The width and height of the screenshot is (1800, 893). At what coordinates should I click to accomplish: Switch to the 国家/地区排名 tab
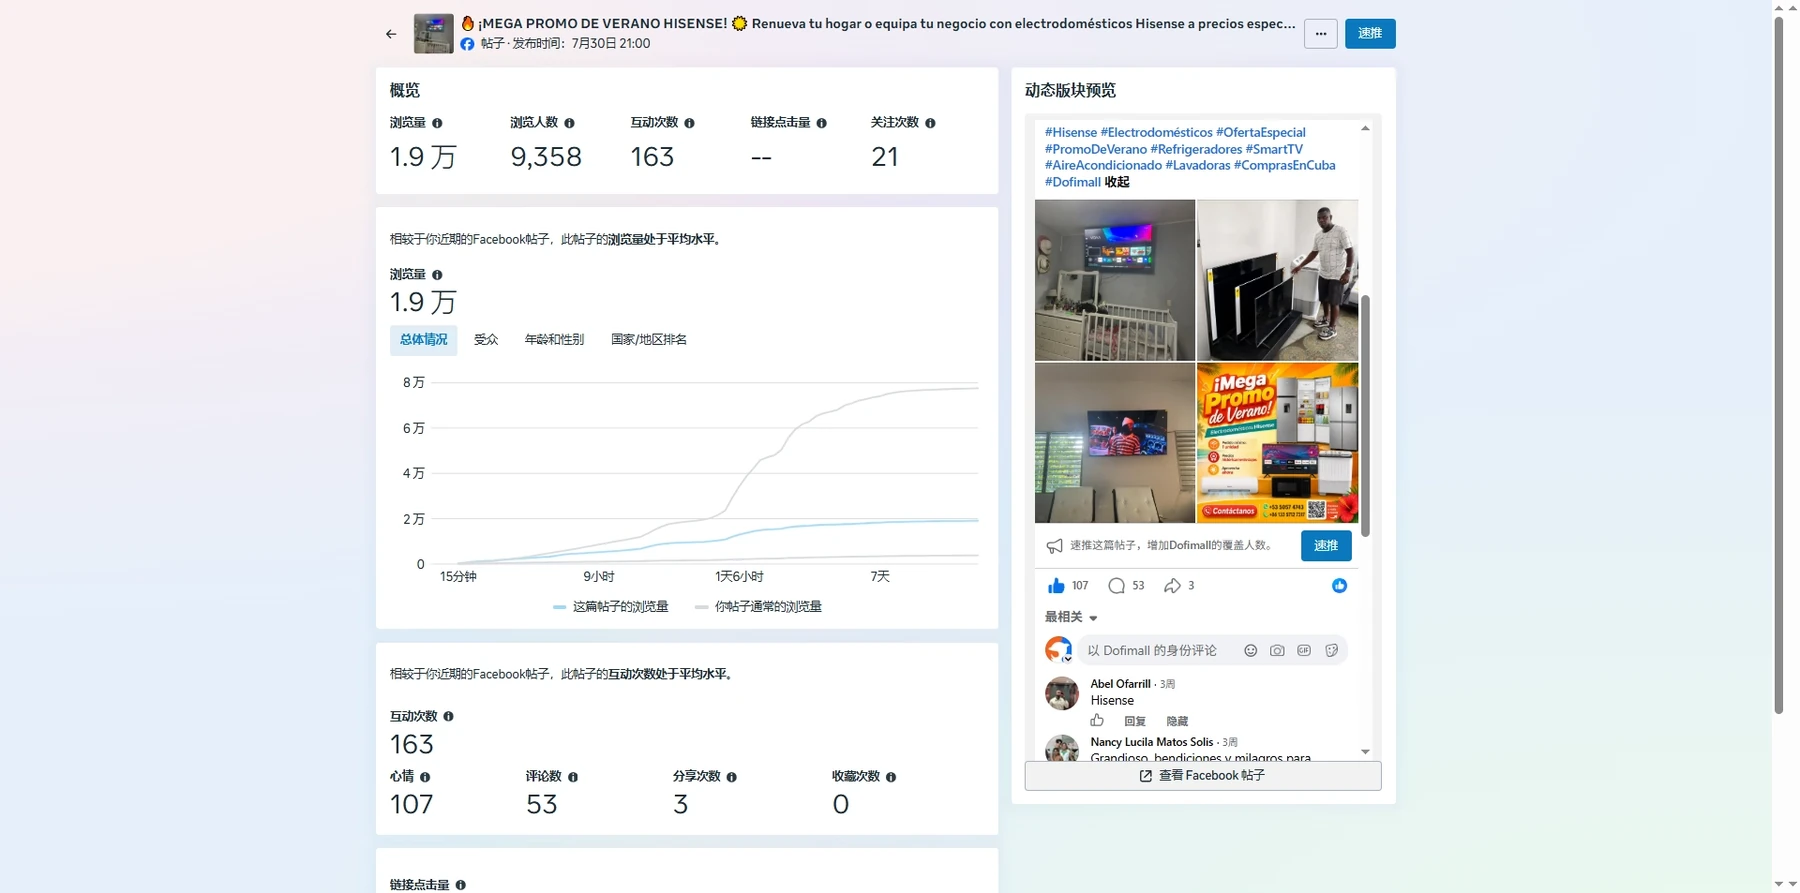(649, 340)
